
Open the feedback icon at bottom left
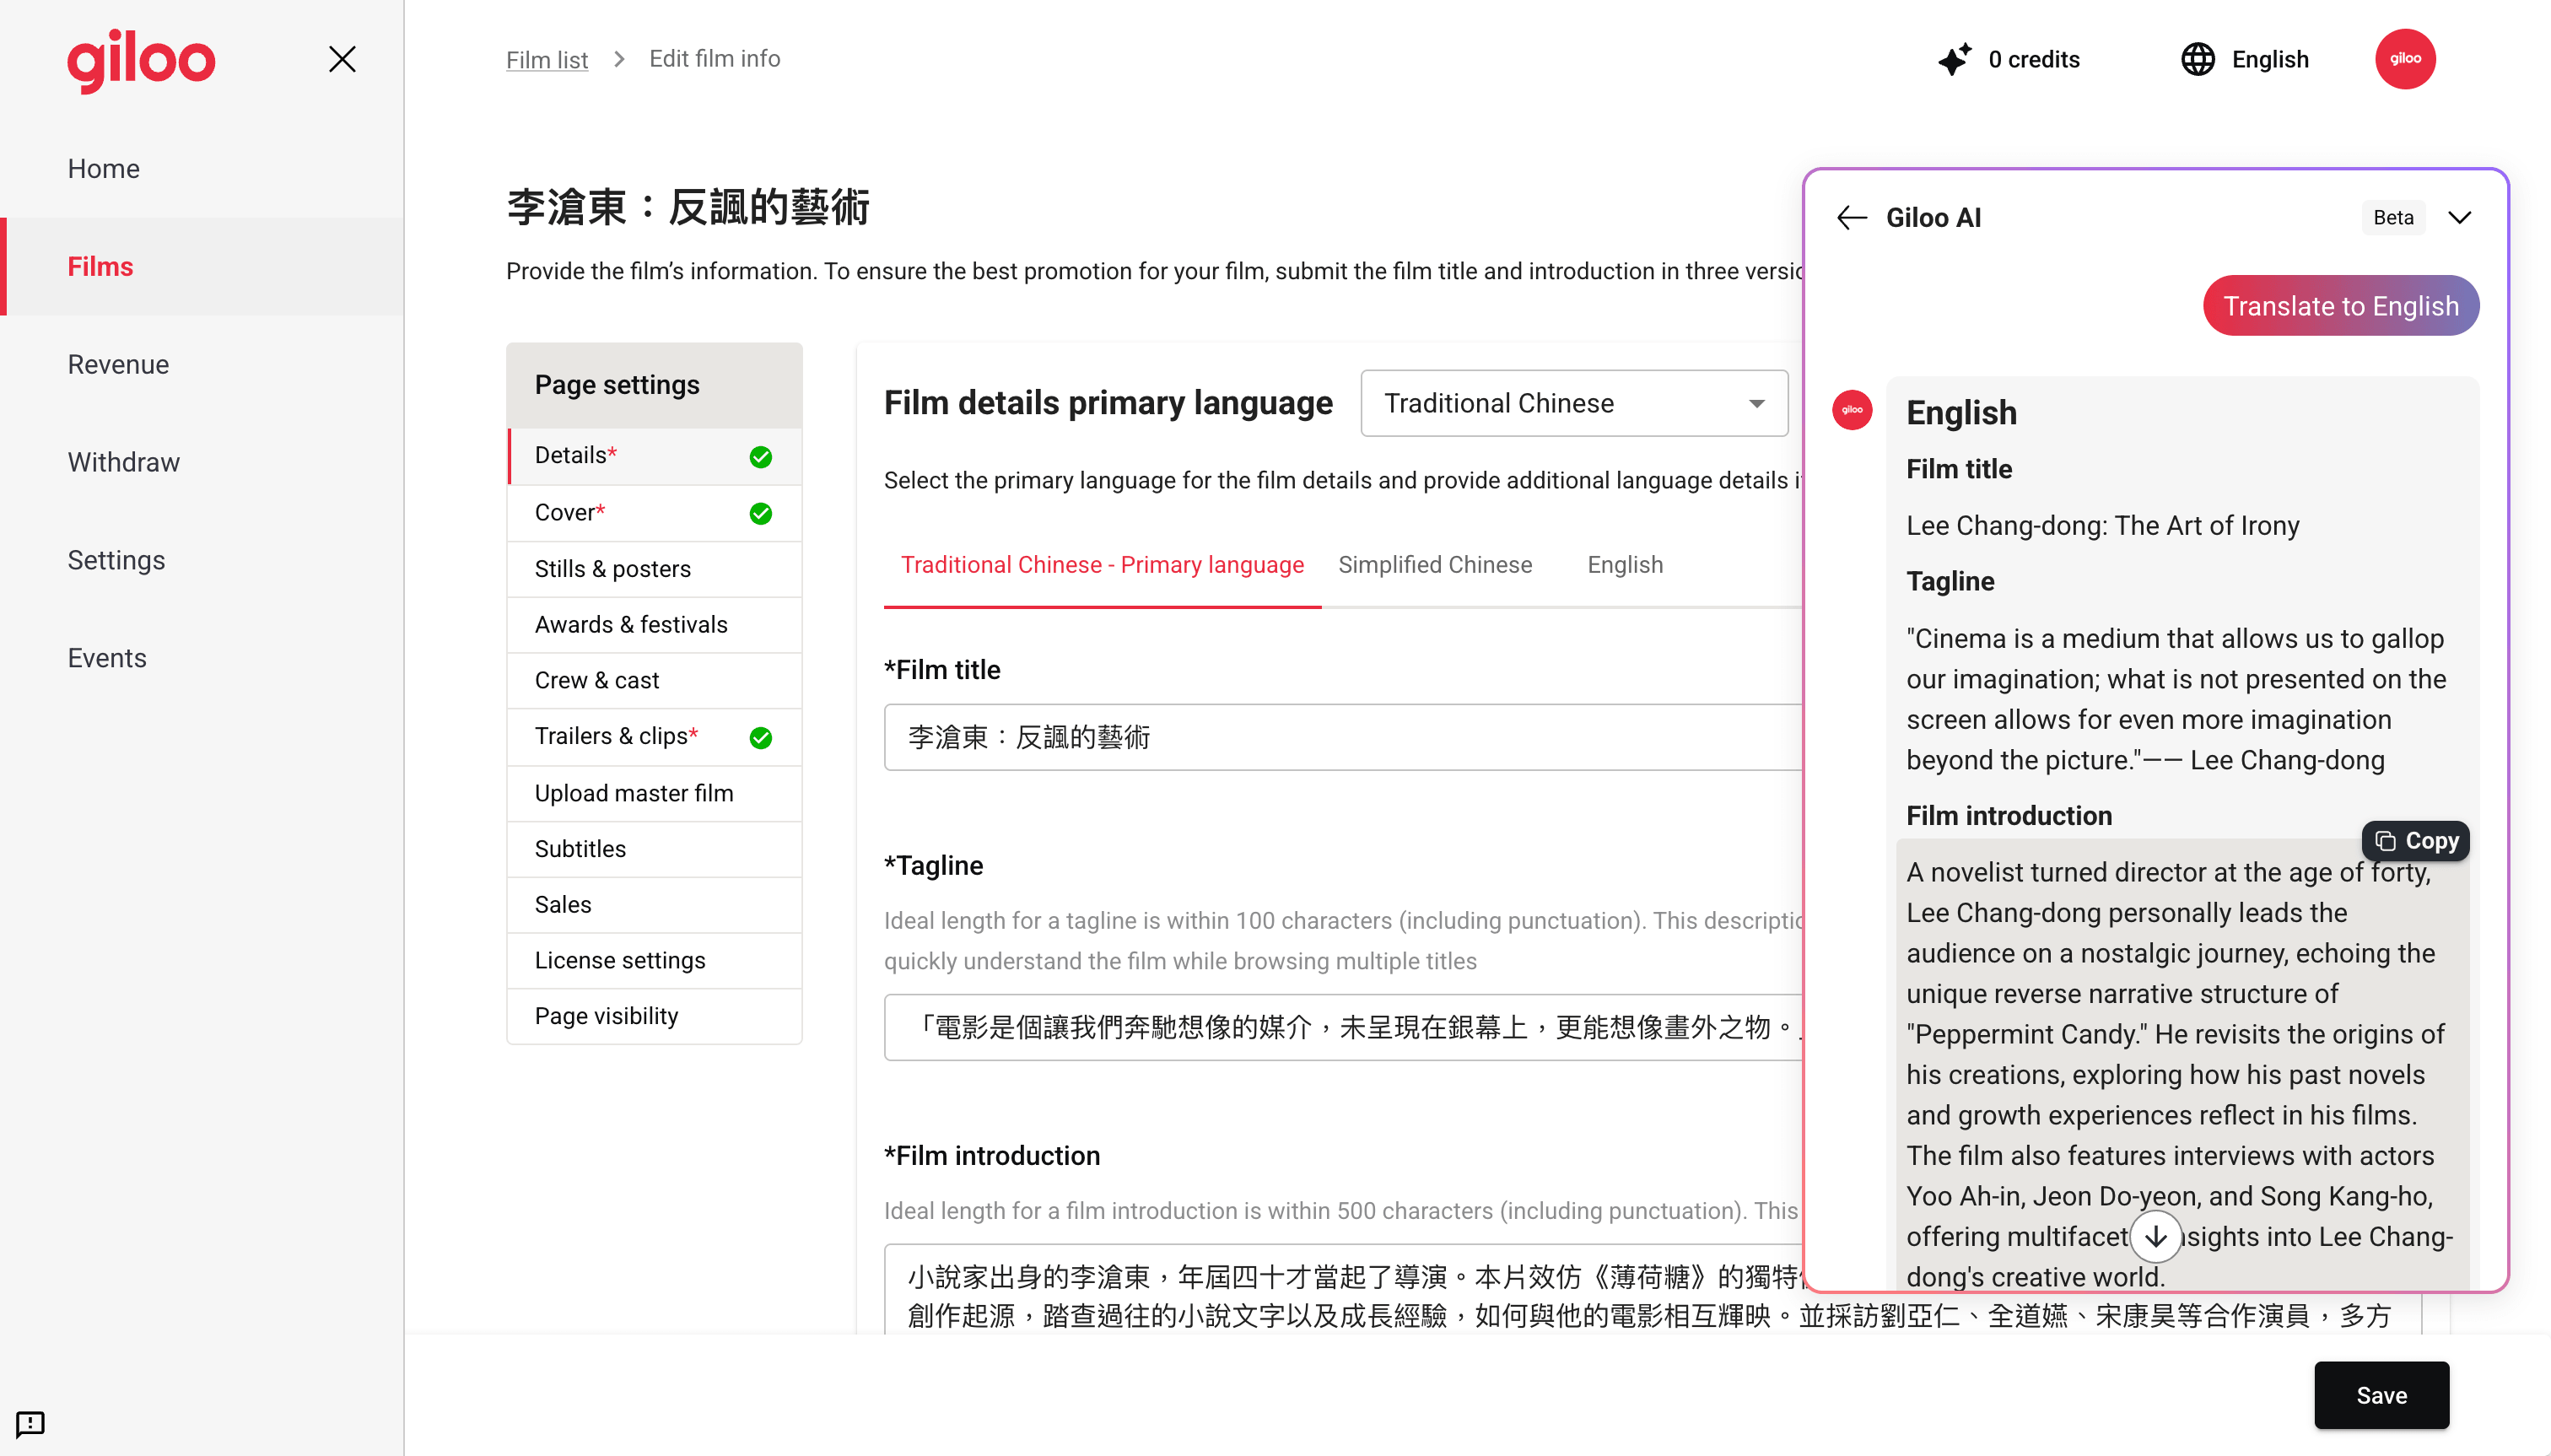tap(30, 1423)
